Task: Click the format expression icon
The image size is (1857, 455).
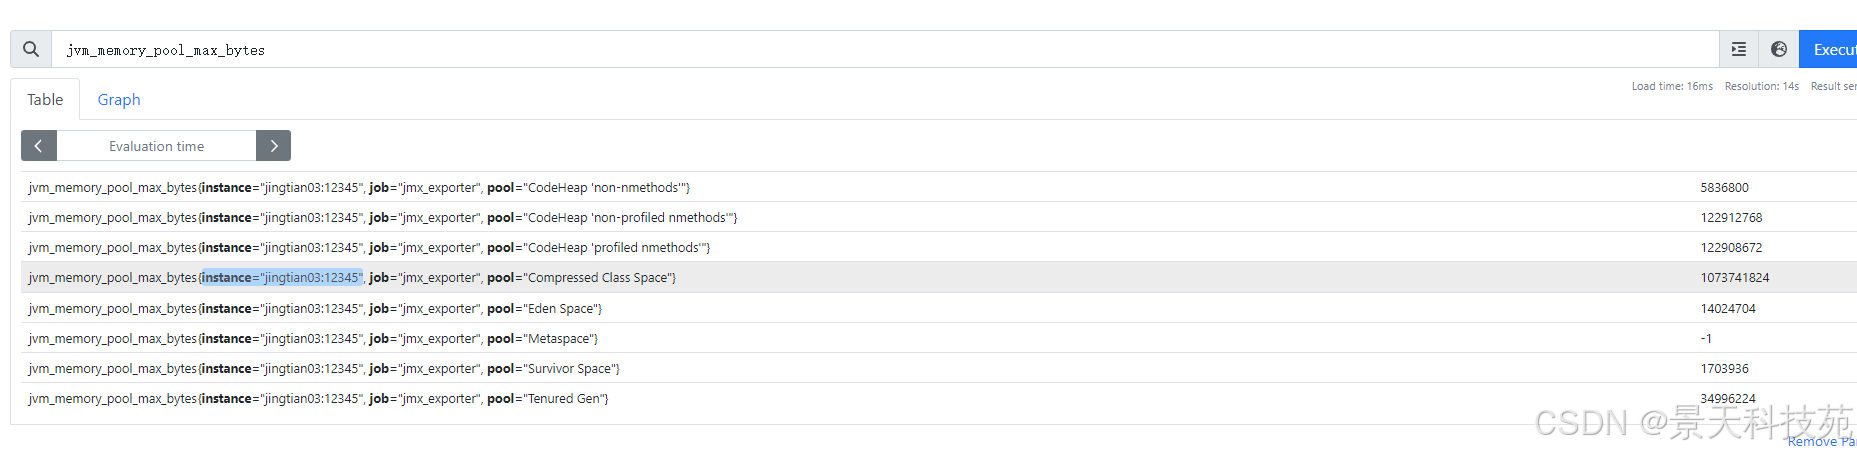Action: pyautogui.click(x=1739, y=49)
